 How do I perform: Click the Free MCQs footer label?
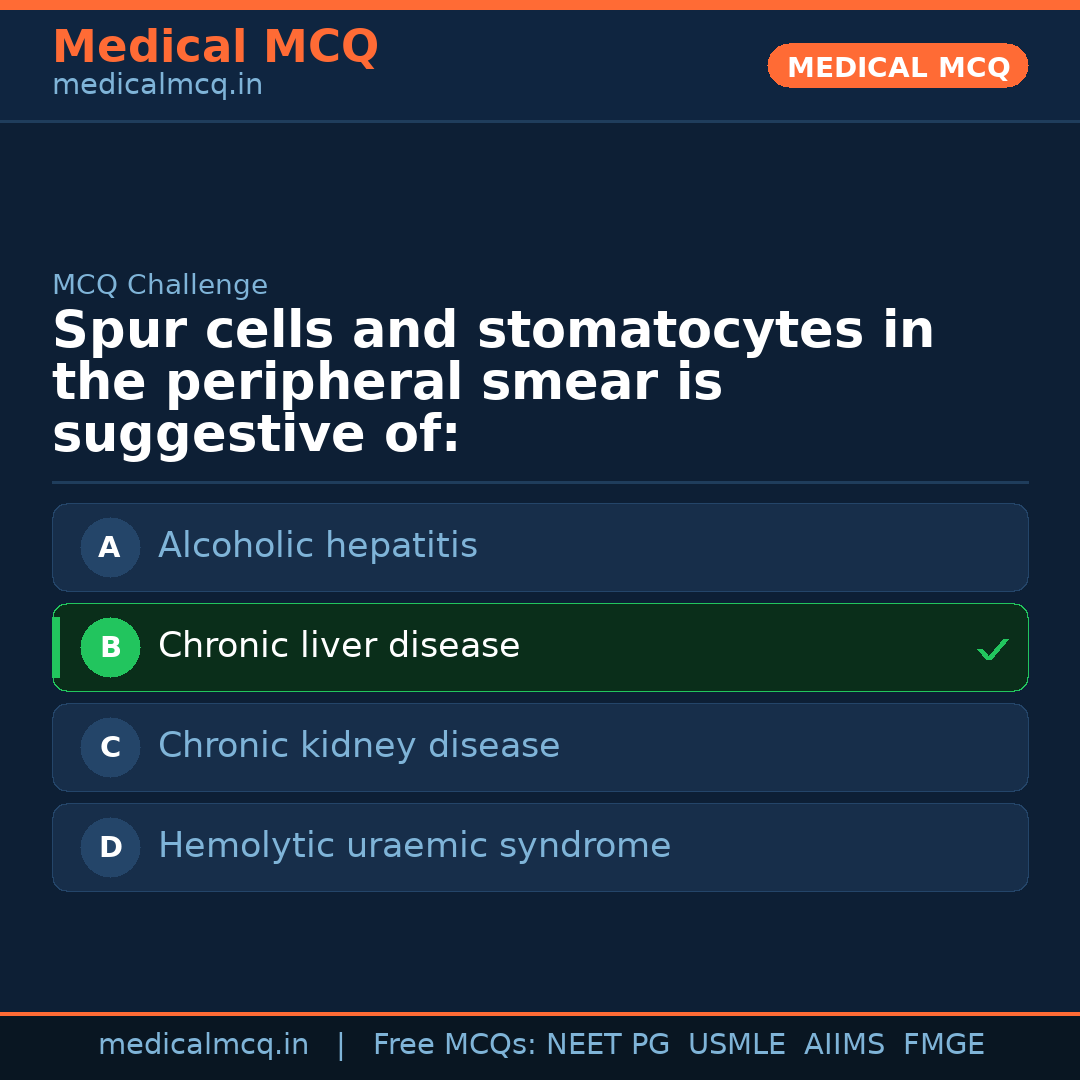click(x=454, y=1045)
